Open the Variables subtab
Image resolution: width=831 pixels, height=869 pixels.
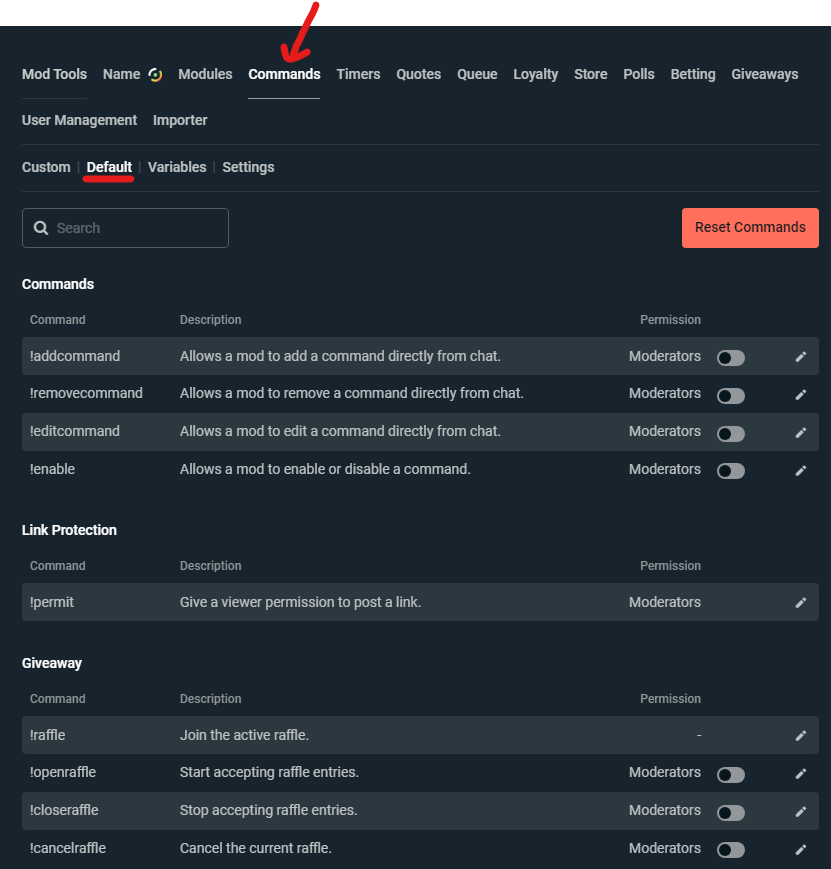click(177, 167)
